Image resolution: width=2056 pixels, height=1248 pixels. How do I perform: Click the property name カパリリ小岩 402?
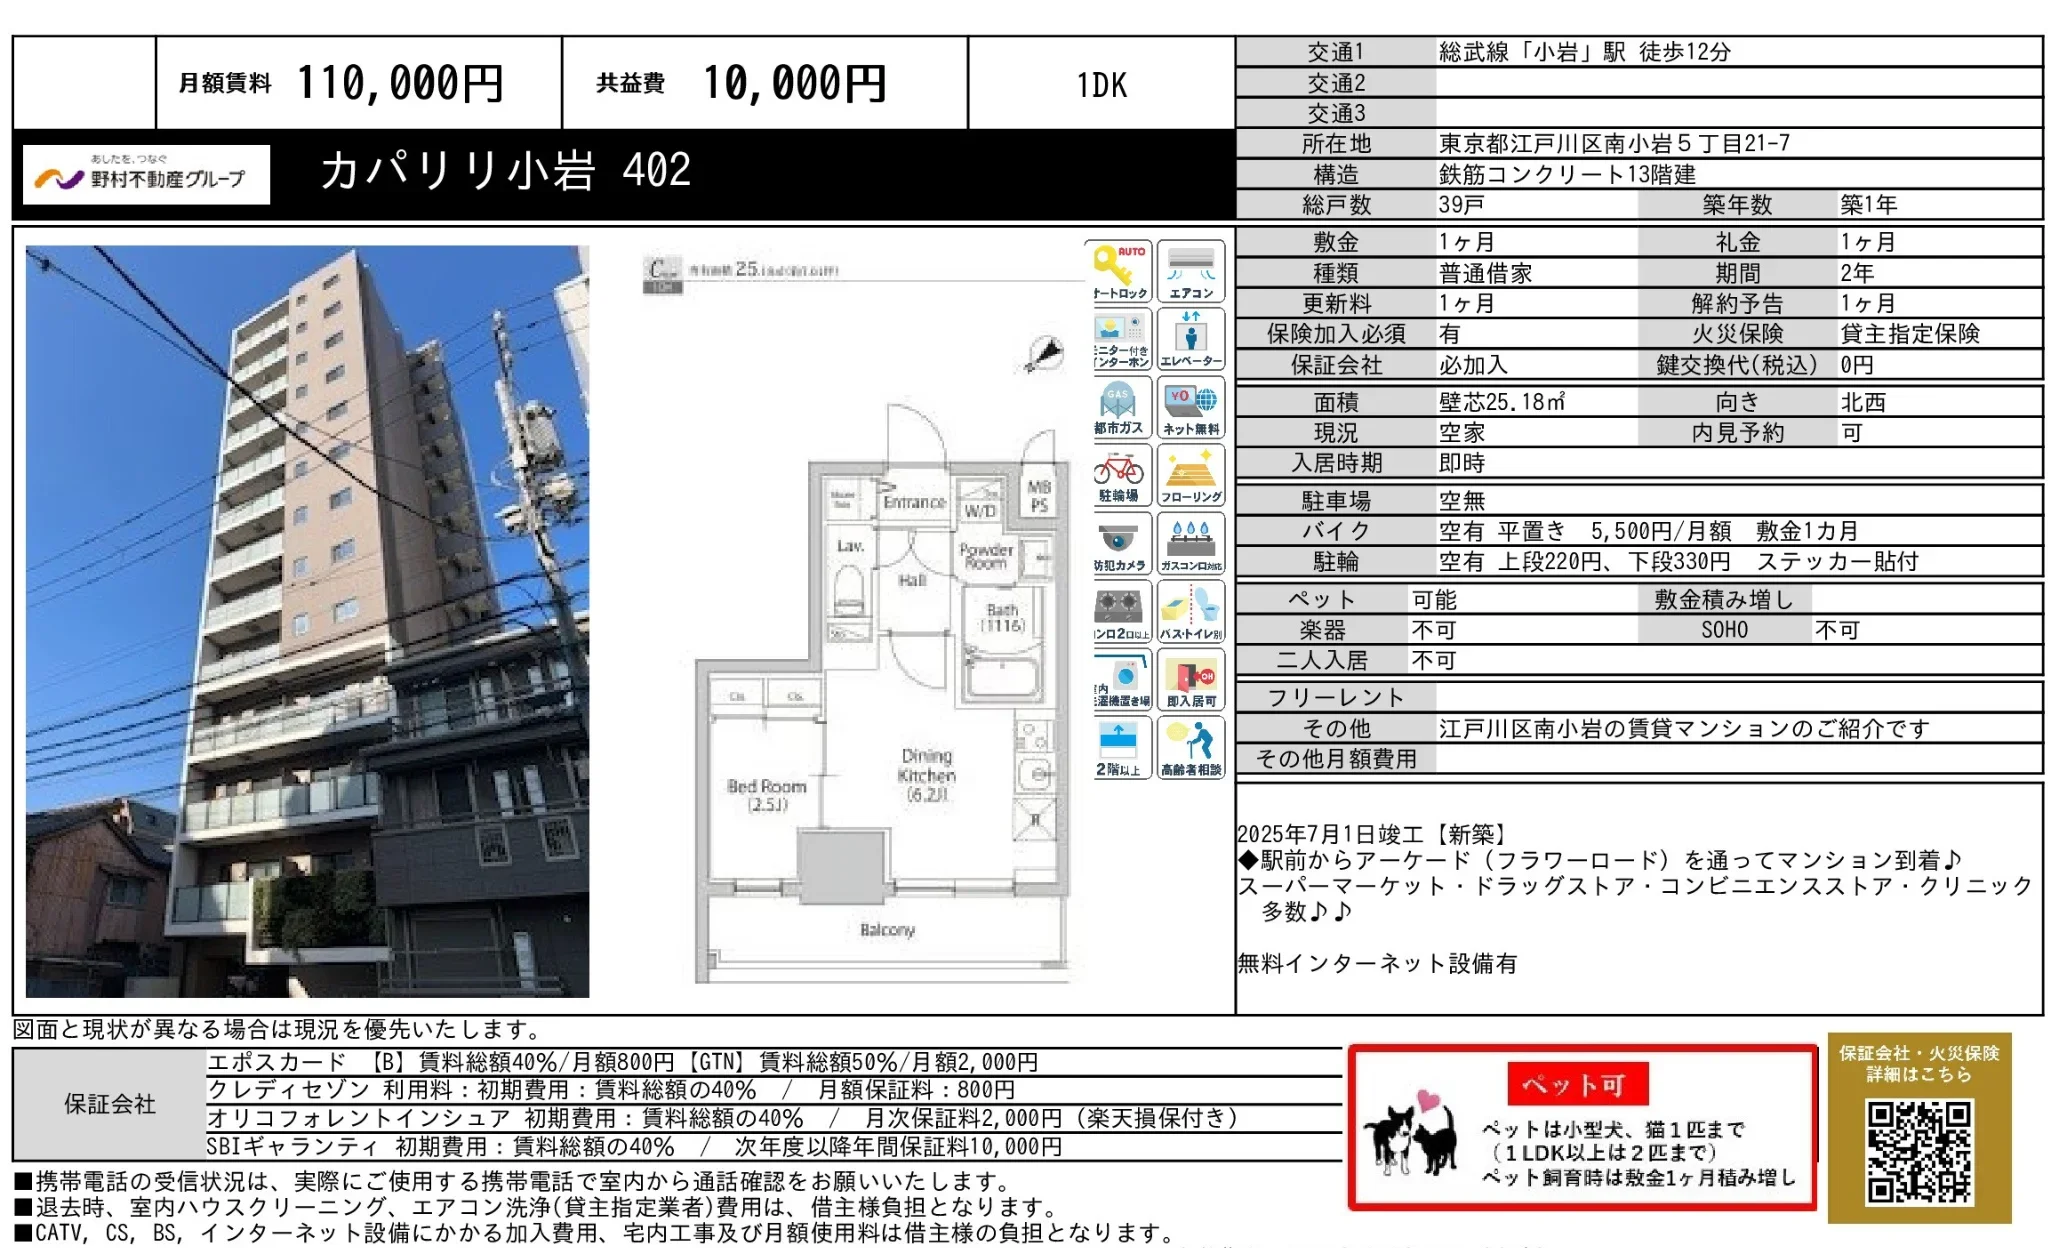click(x=505, y=170)
